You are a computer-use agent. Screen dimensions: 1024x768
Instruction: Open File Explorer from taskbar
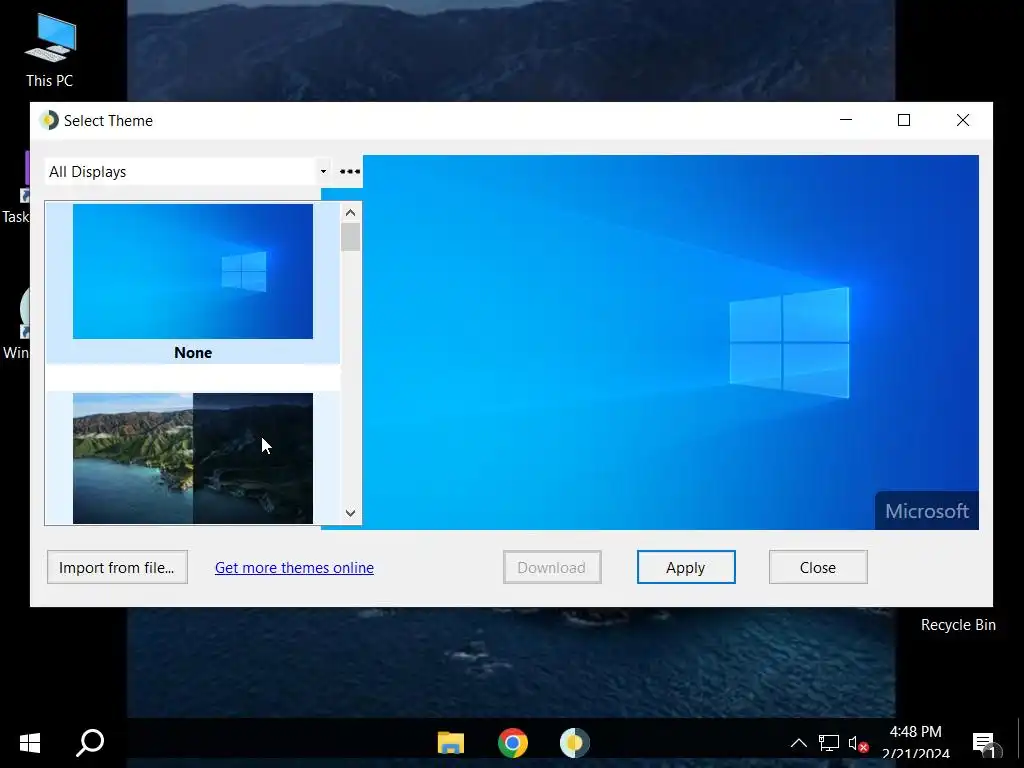451,743
